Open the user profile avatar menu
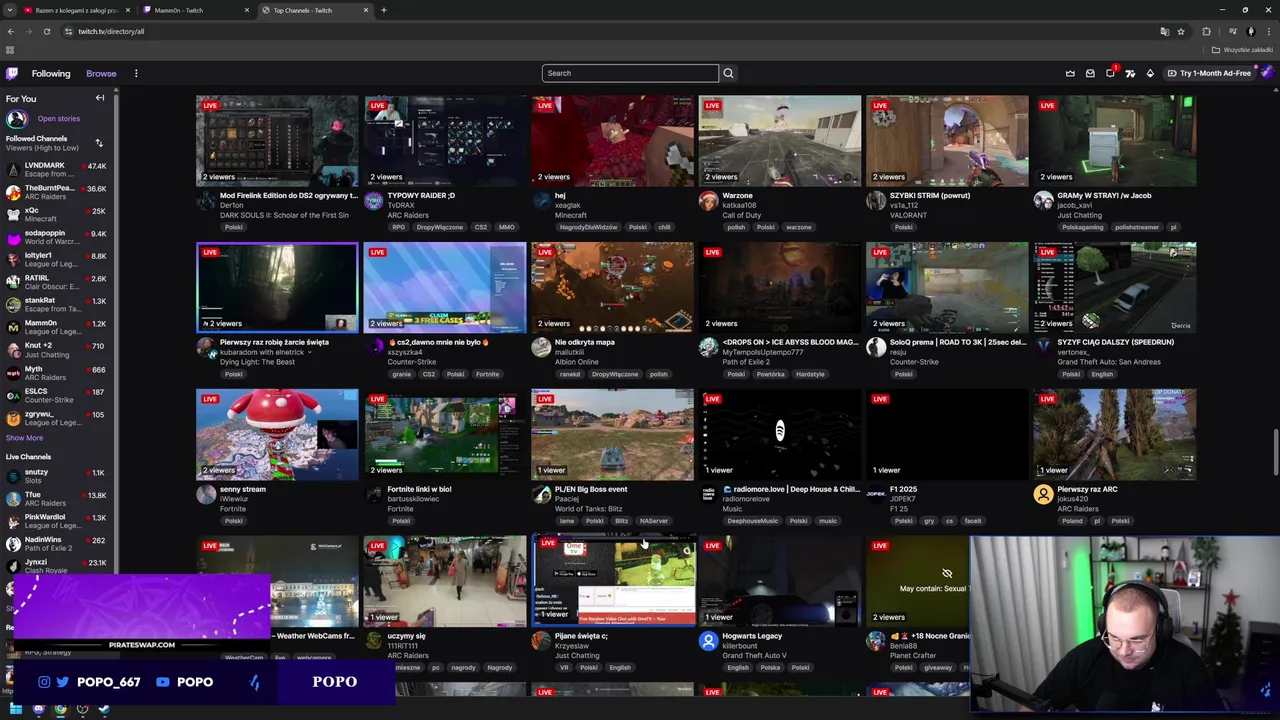This screenshot has height=720, width=1280. click(1267, 73)
